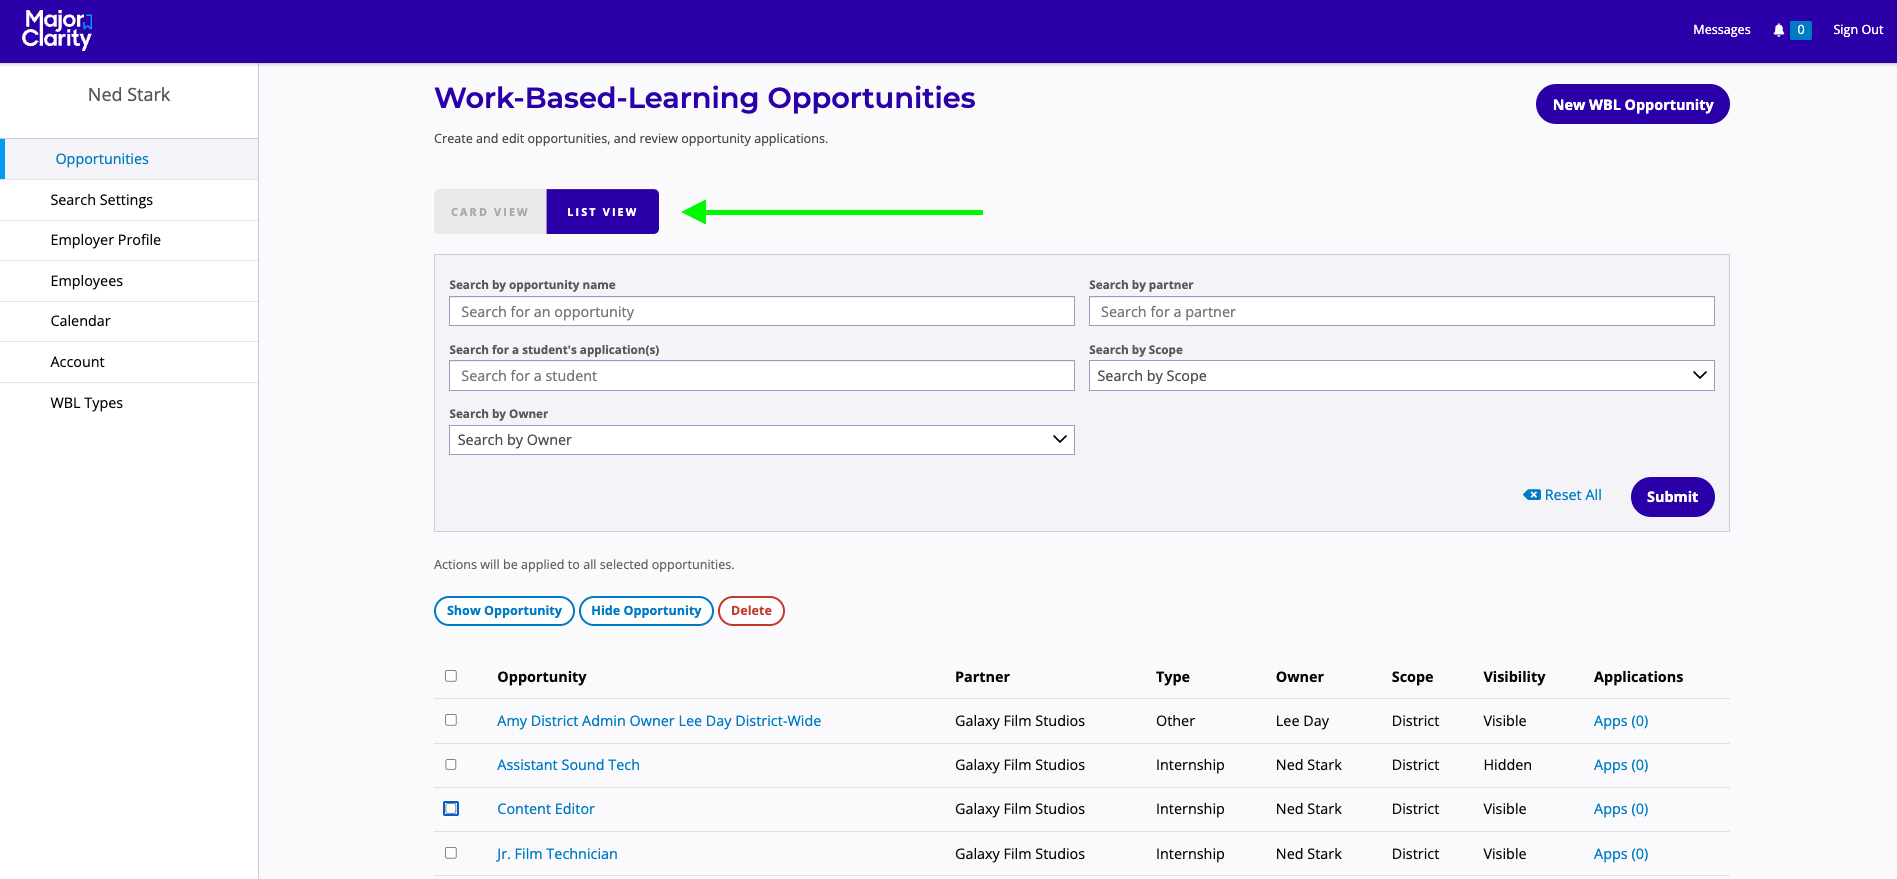Click the Major Clarity logo
Viewport: 1897px width, 879px height.
57,30
